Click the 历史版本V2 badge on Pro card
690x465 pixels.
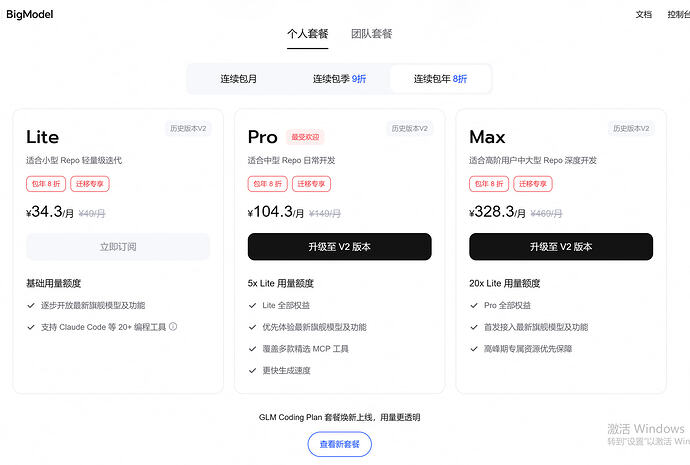click(409, 128)
